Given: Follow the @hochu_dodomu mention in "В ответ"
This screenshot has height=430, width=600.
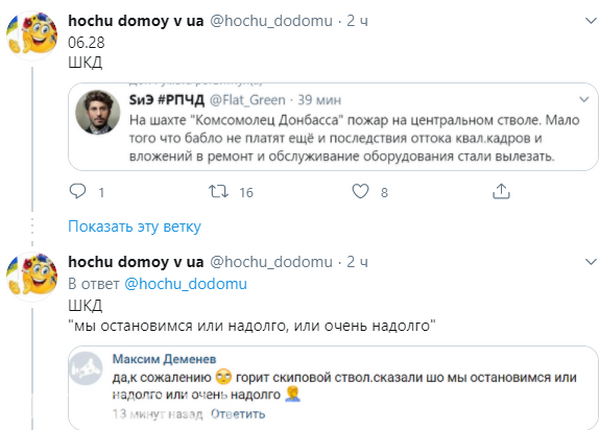Looking at the screenshot, I should pyautogui.click(x=185, y=283).
